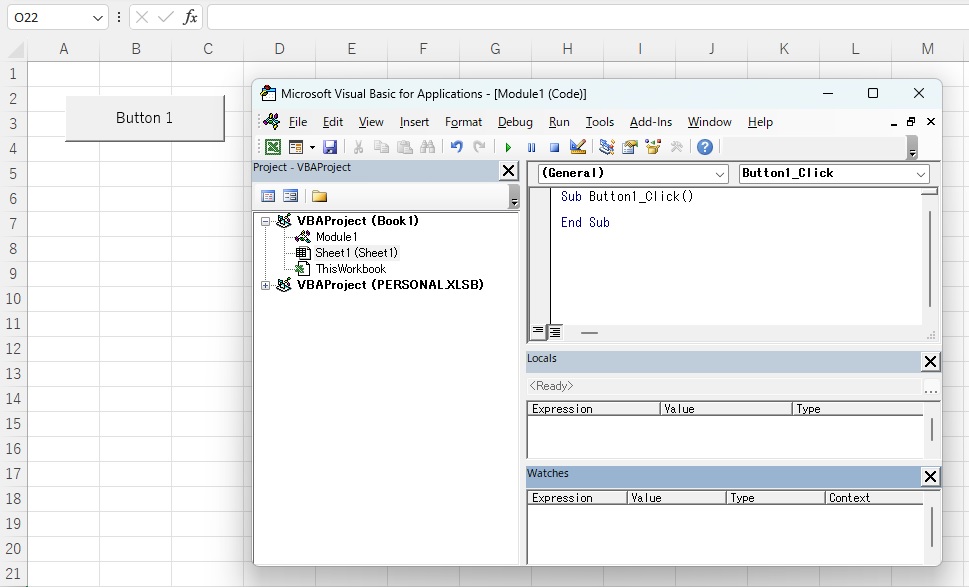Switch to Full Module View button
The height and width of the screenshot is (587, 969).
tap(555, 332)
